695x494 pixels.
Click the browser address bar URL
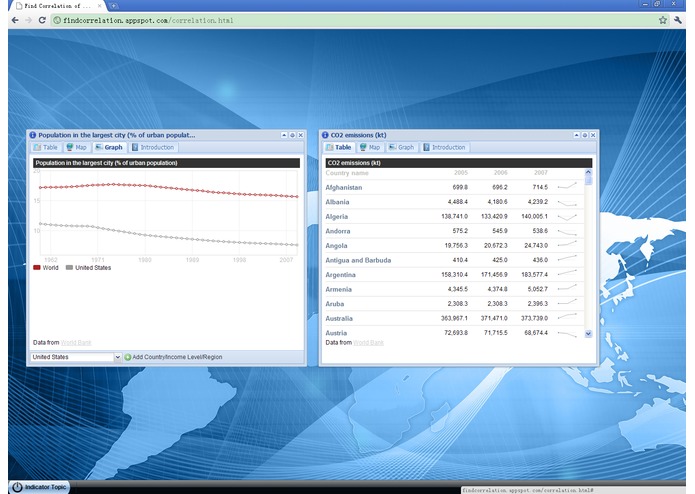click(x=148, y=20)
